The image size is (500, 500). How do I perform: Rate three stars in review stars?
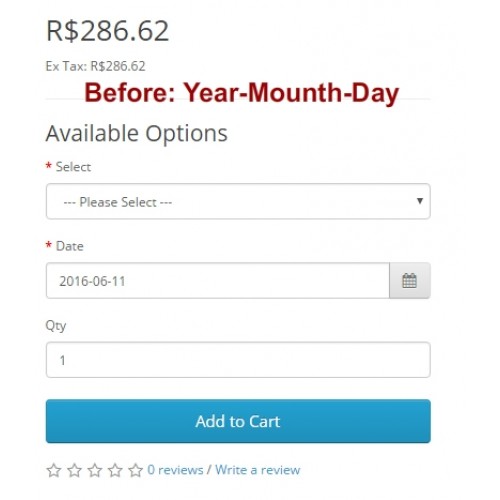[x=95, y=470]
